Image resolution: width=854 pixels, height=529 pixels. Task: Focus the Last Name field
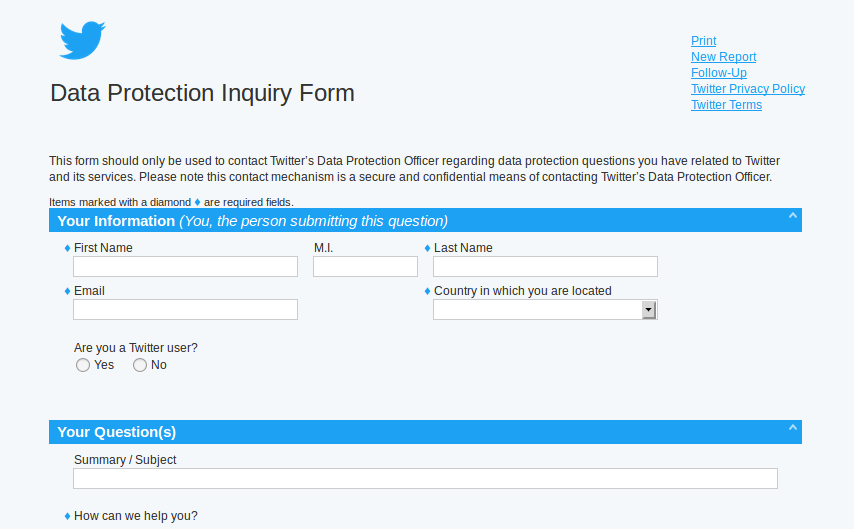point(545,266)
